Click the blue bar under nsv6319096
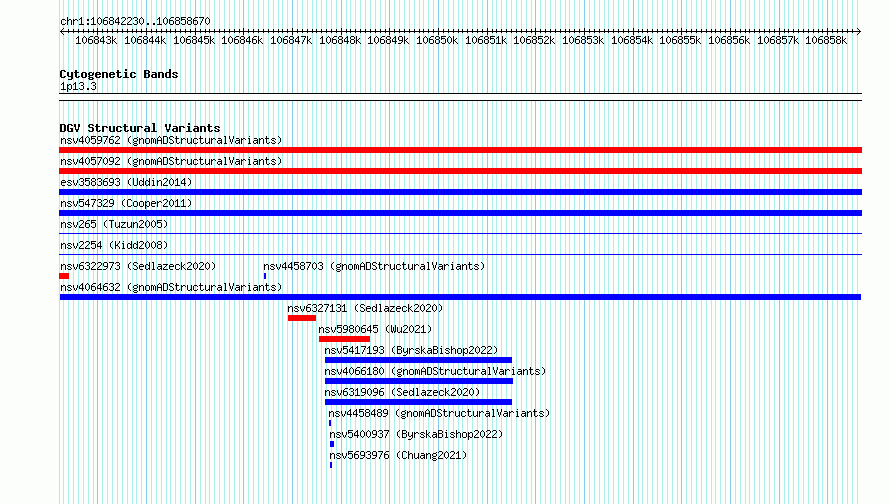The height and width of the screenshot is (504, 890). click(418, 402)
